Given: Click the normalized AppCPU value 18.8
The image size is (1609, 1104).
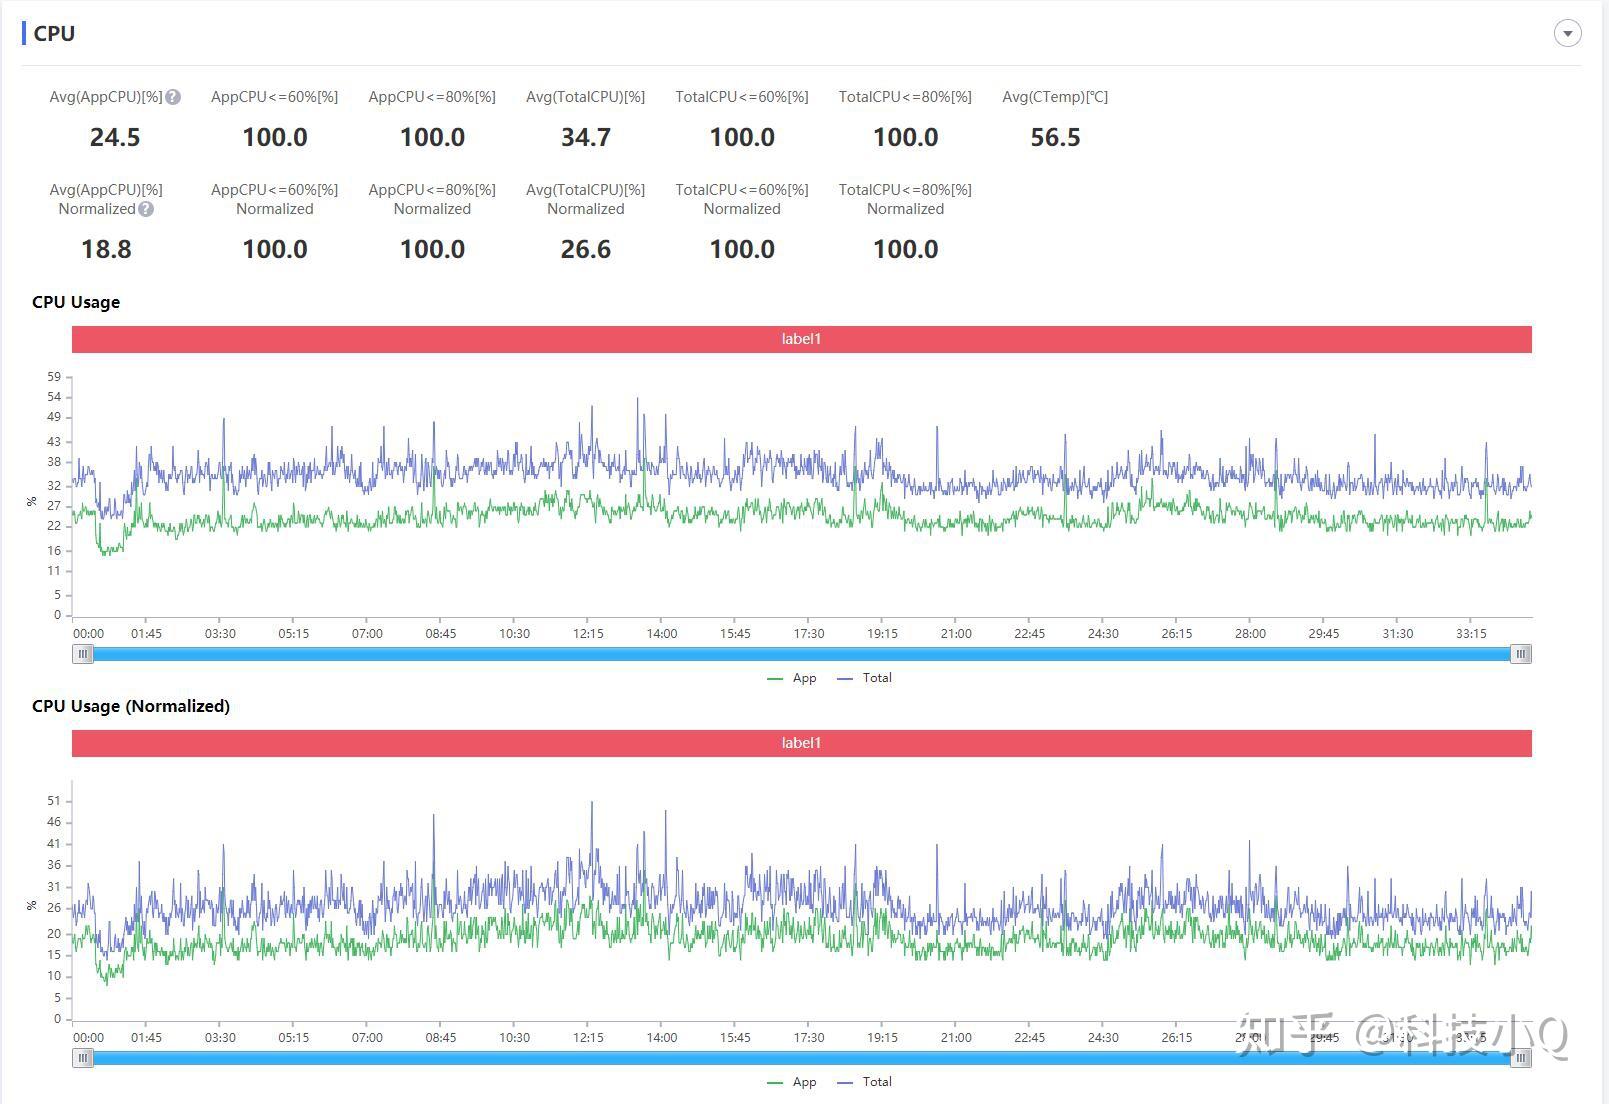Looking at the screenshot, I should pyautogui.click(x=106, y=249).
